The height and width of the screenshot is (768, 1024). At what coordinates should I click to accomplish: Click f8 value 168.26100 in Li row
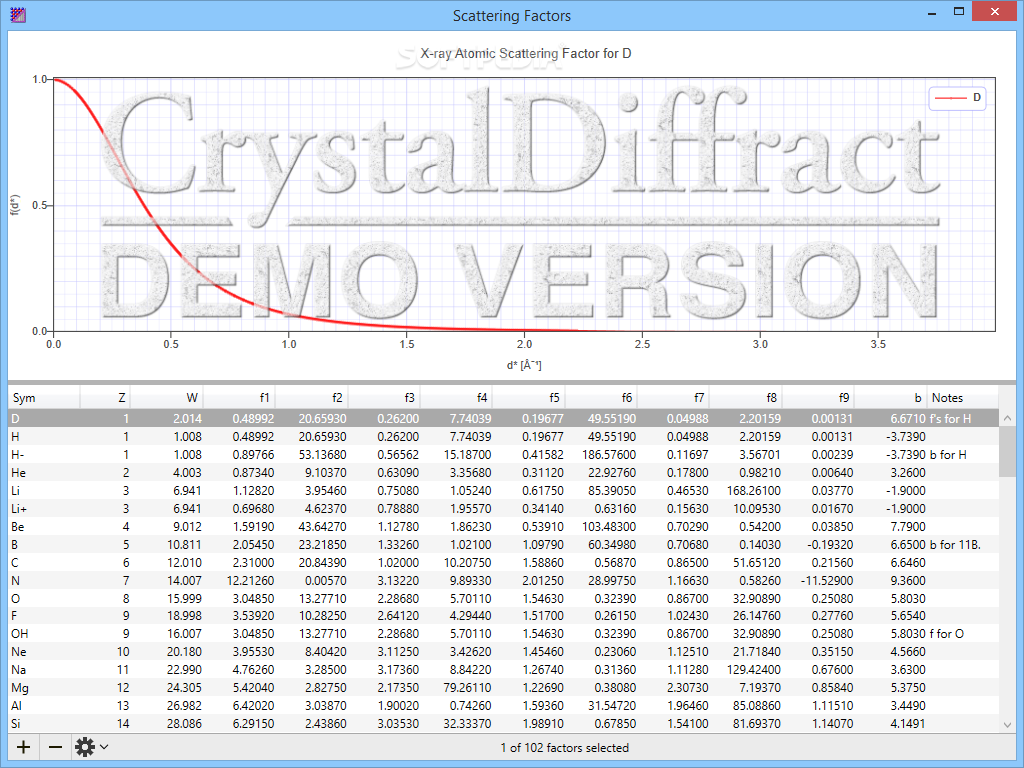(x=754, y=490)
